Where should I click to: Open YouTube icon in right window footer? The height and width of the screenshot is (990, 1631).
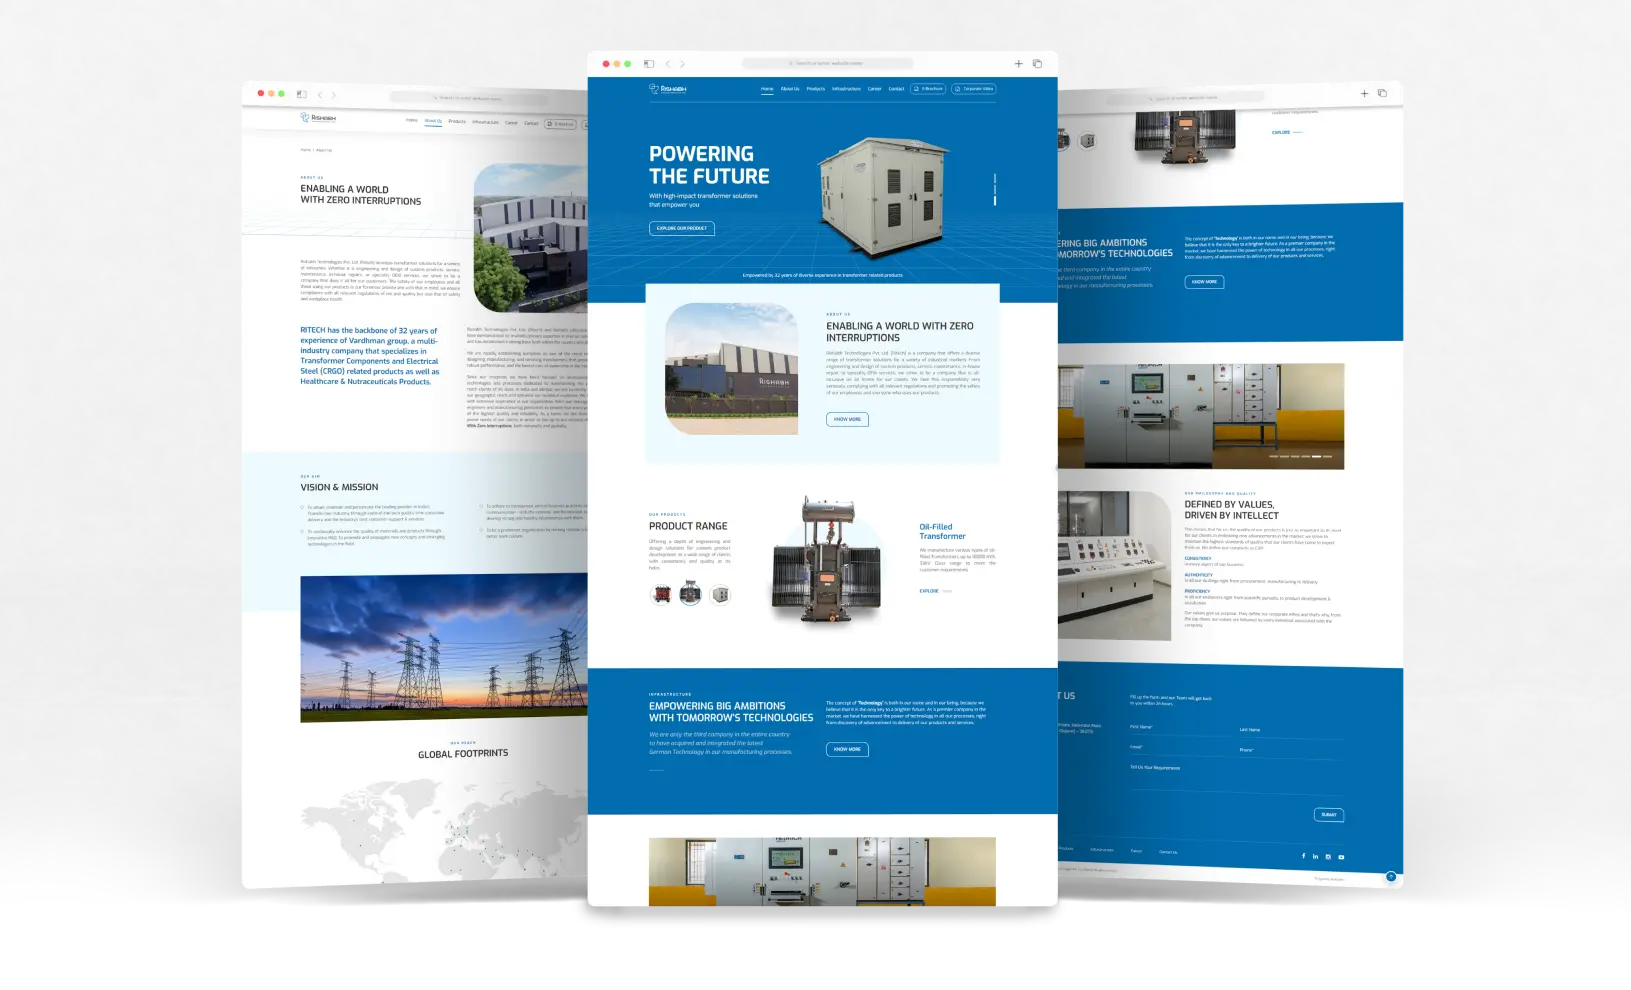coord(1341,857)
